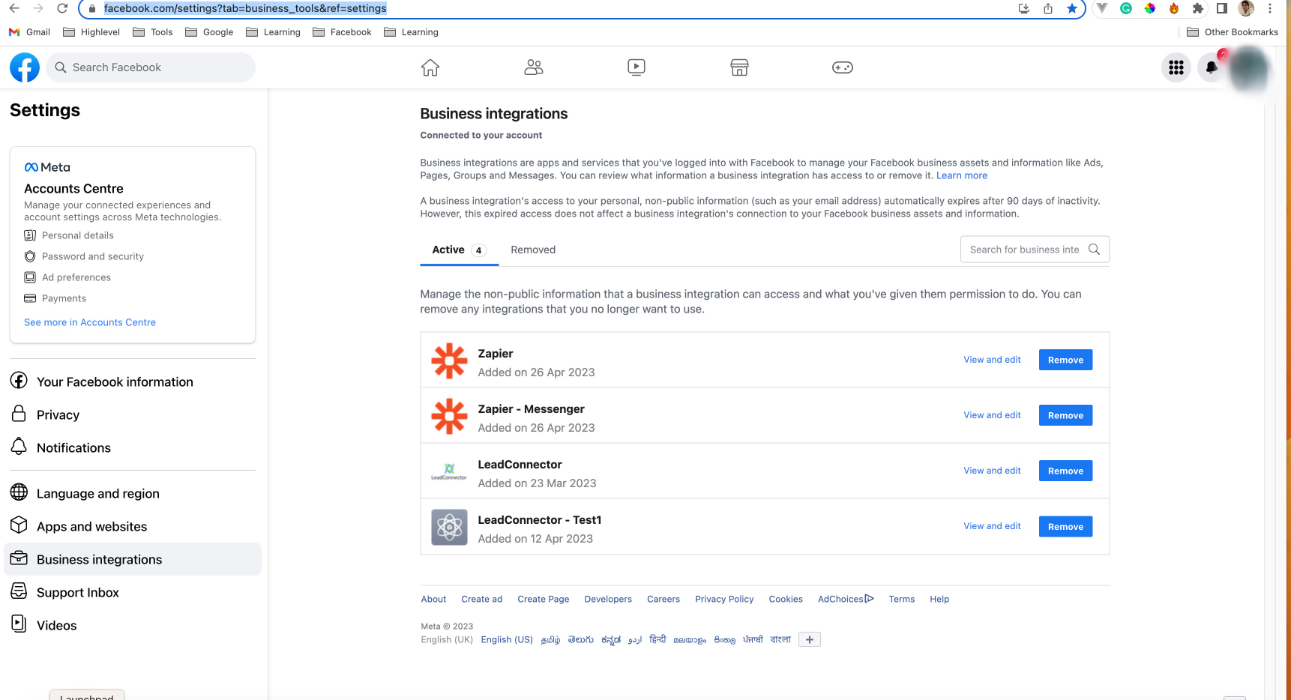Click the bookmark star in address bar

click(x=1072, y=8)
